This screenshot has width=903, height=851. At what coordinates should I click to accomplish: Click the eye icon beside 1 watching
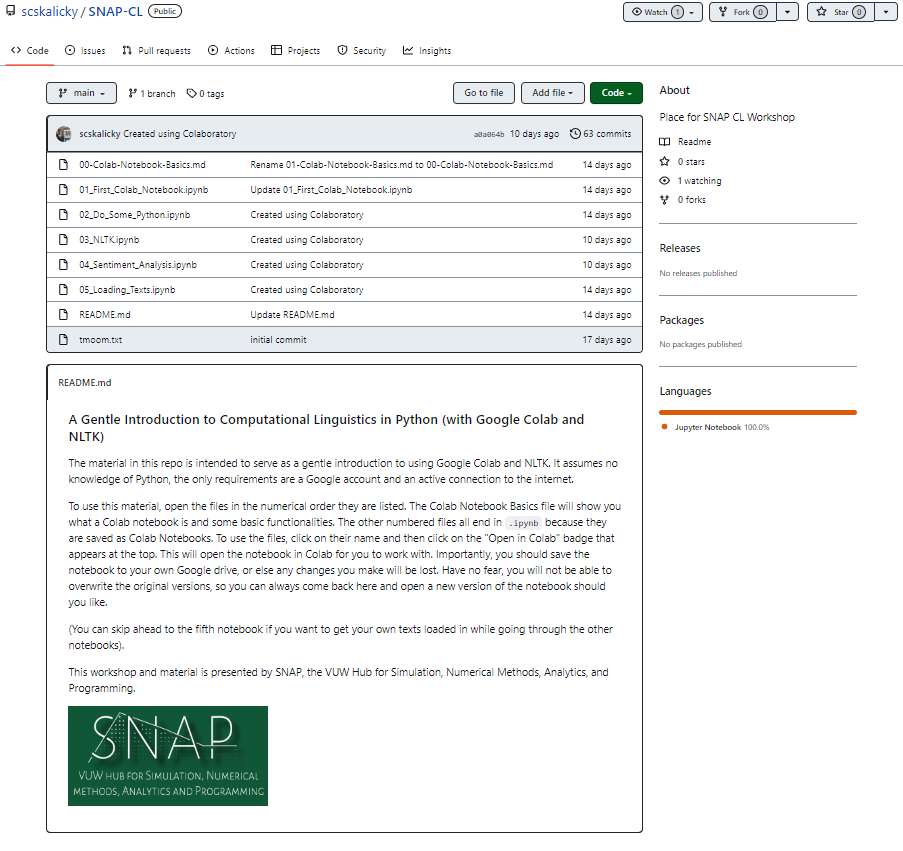665,181
